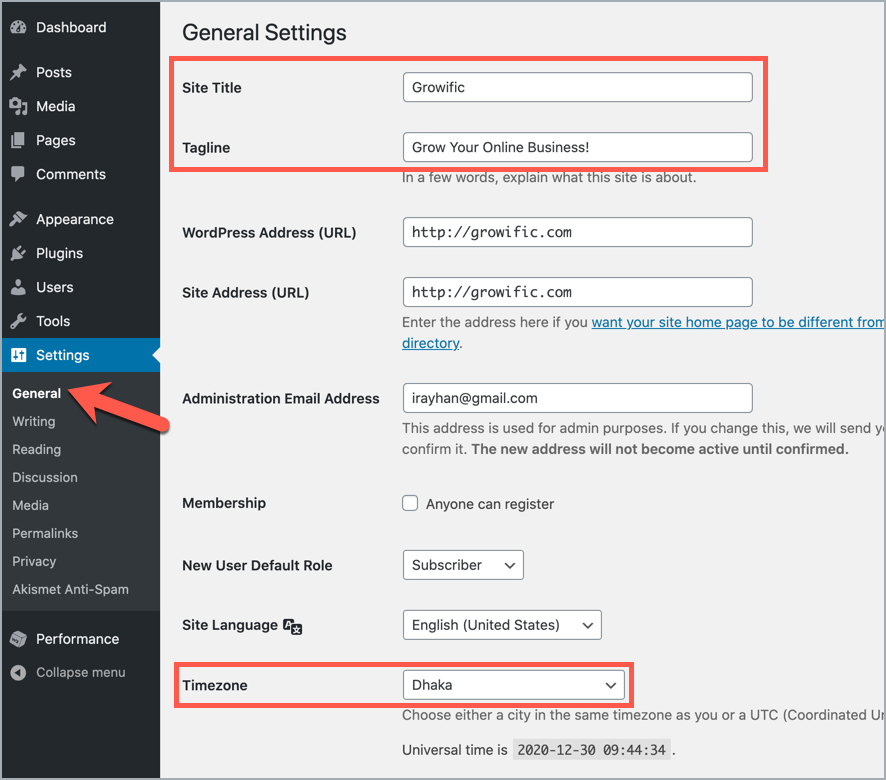
Task: Click the Pages icon in sidebar
Action: (18, 140)
